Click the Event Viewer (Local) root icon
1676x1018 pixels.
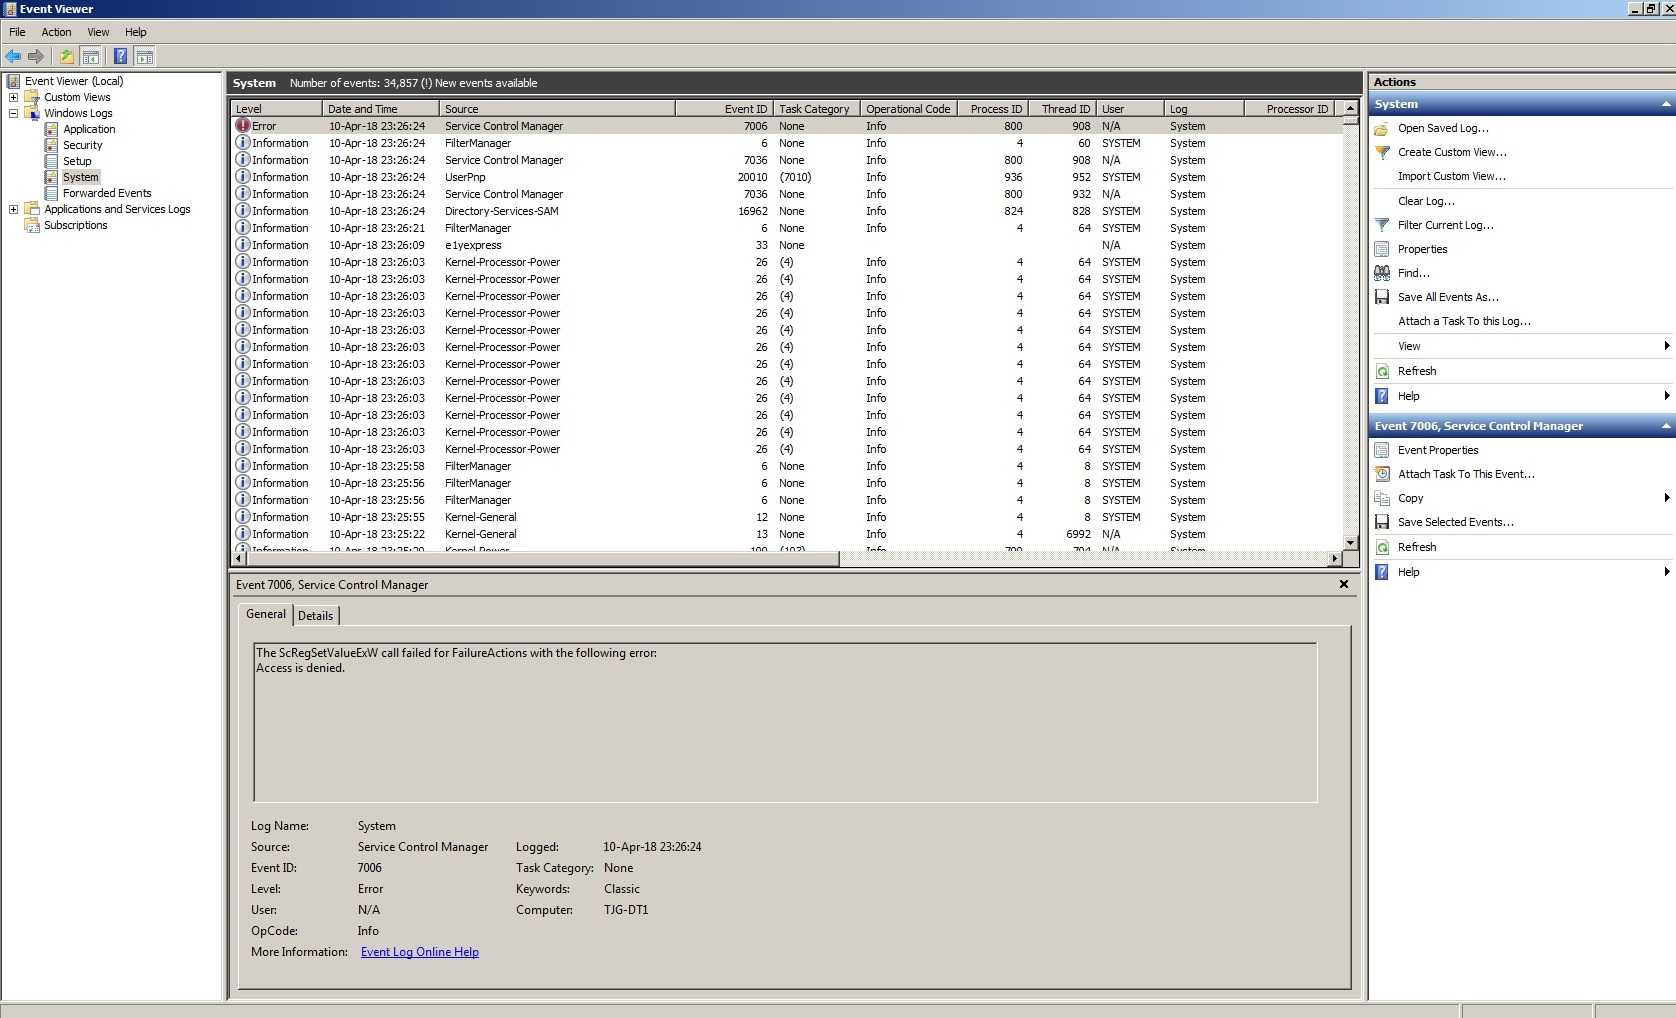click(13, 81)
